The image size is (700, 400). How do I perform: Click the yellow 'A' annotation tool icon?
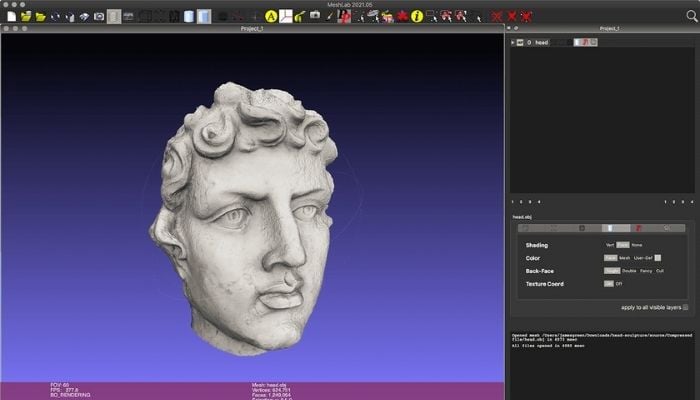(271, 16)
